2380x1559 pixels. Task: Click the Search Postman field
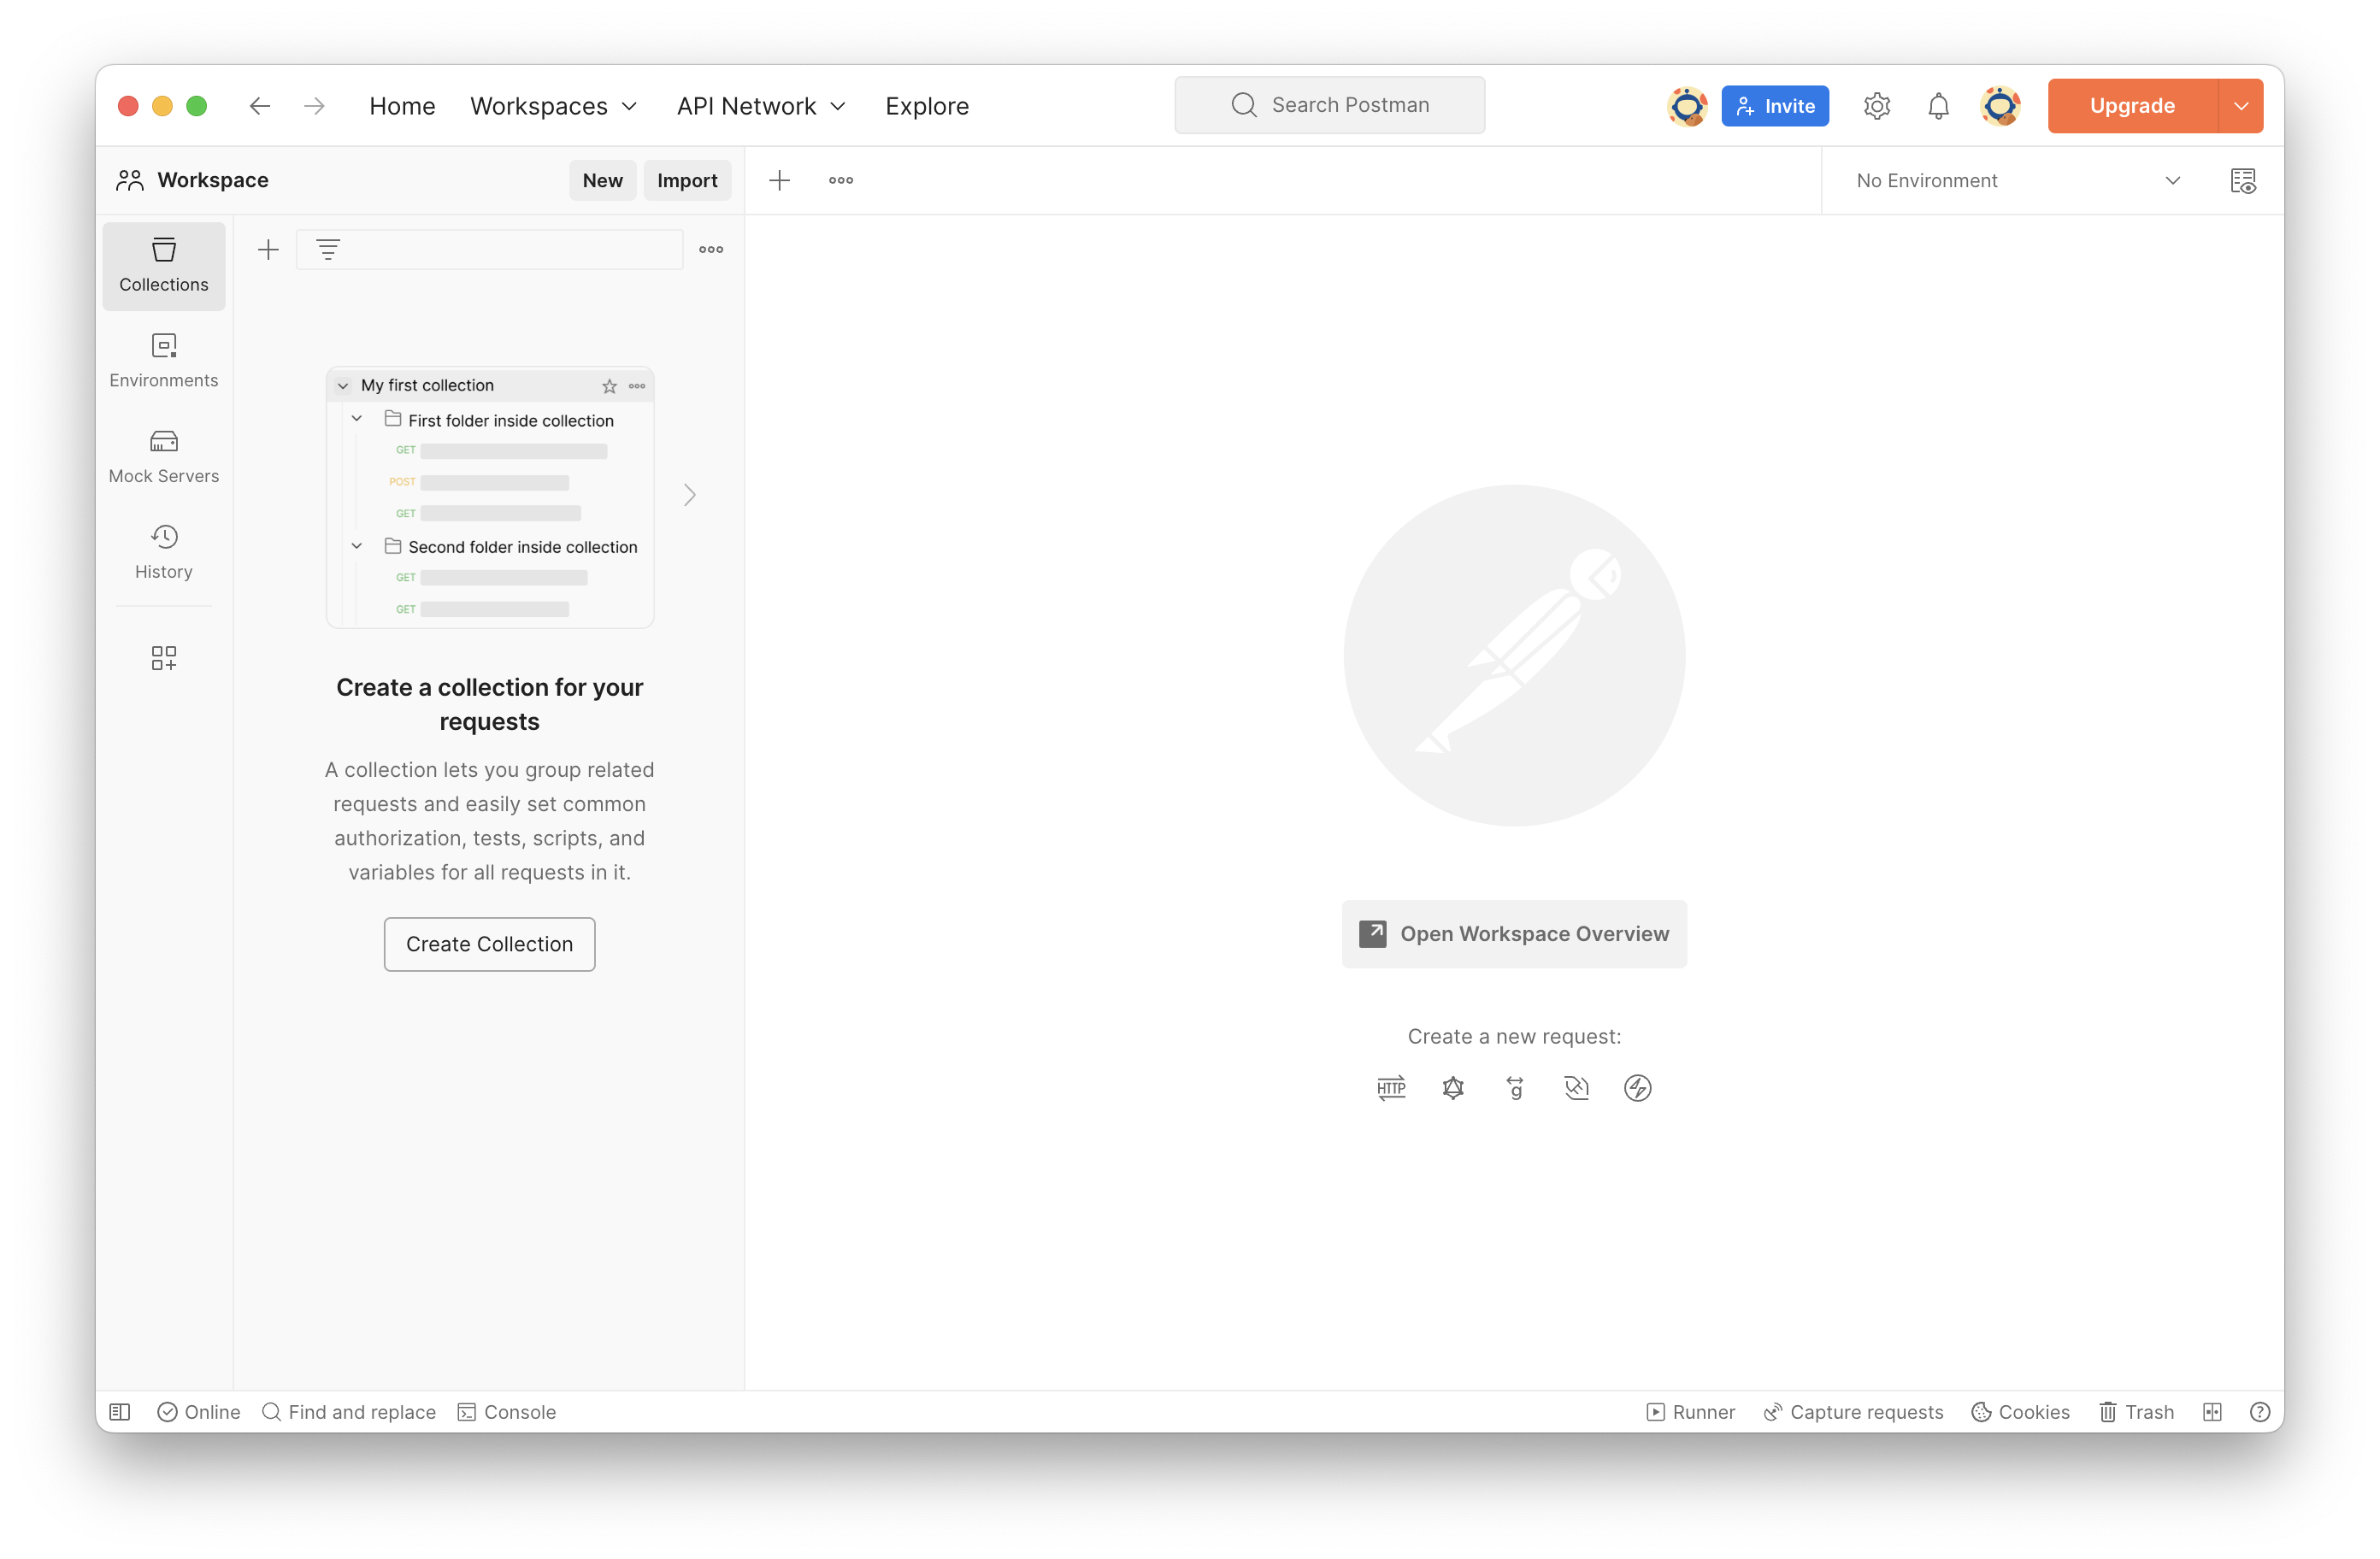click(1329, 105)
